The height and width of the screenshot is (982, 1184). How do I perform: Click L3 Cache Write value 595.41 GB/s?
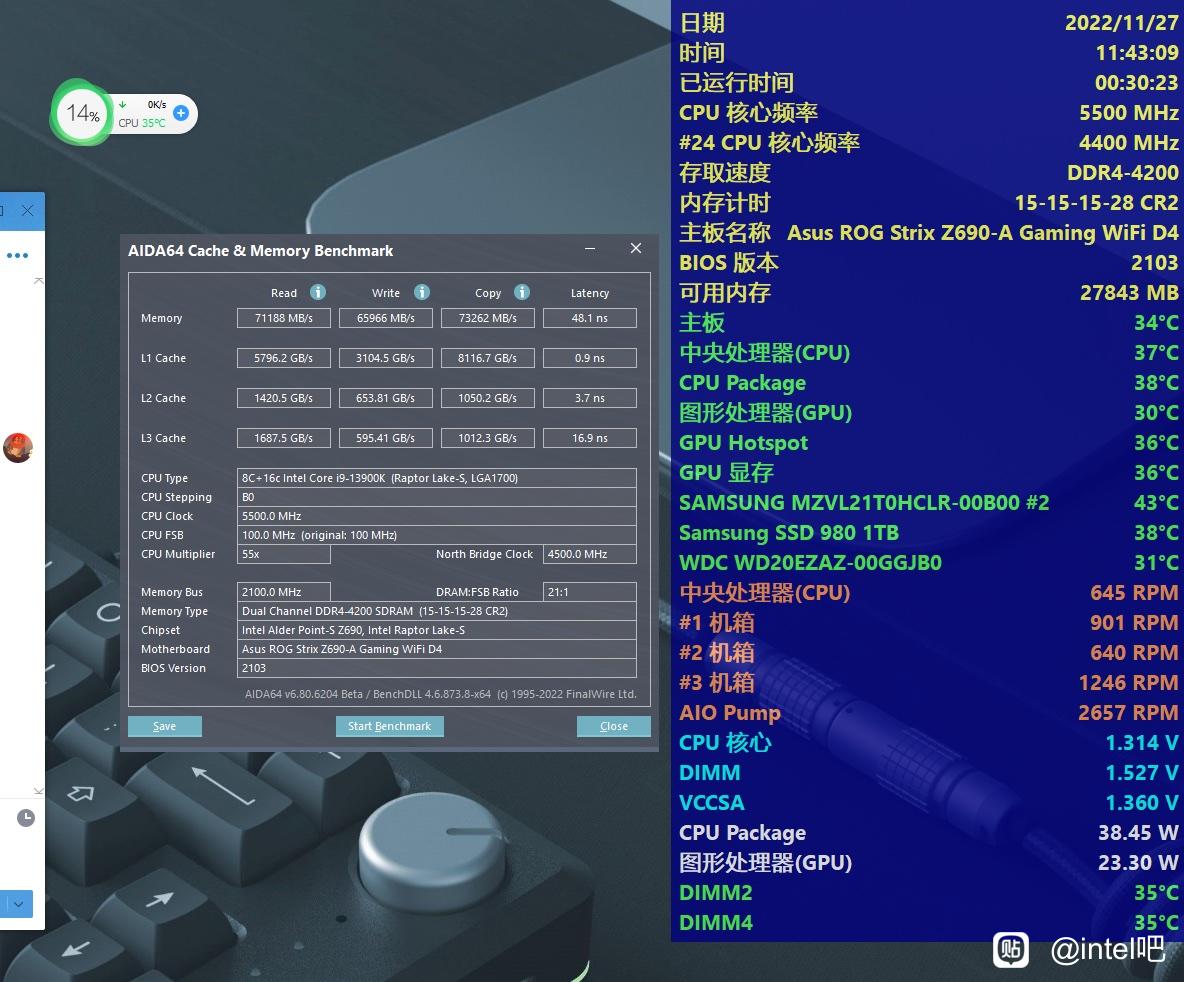click(386, 438)
